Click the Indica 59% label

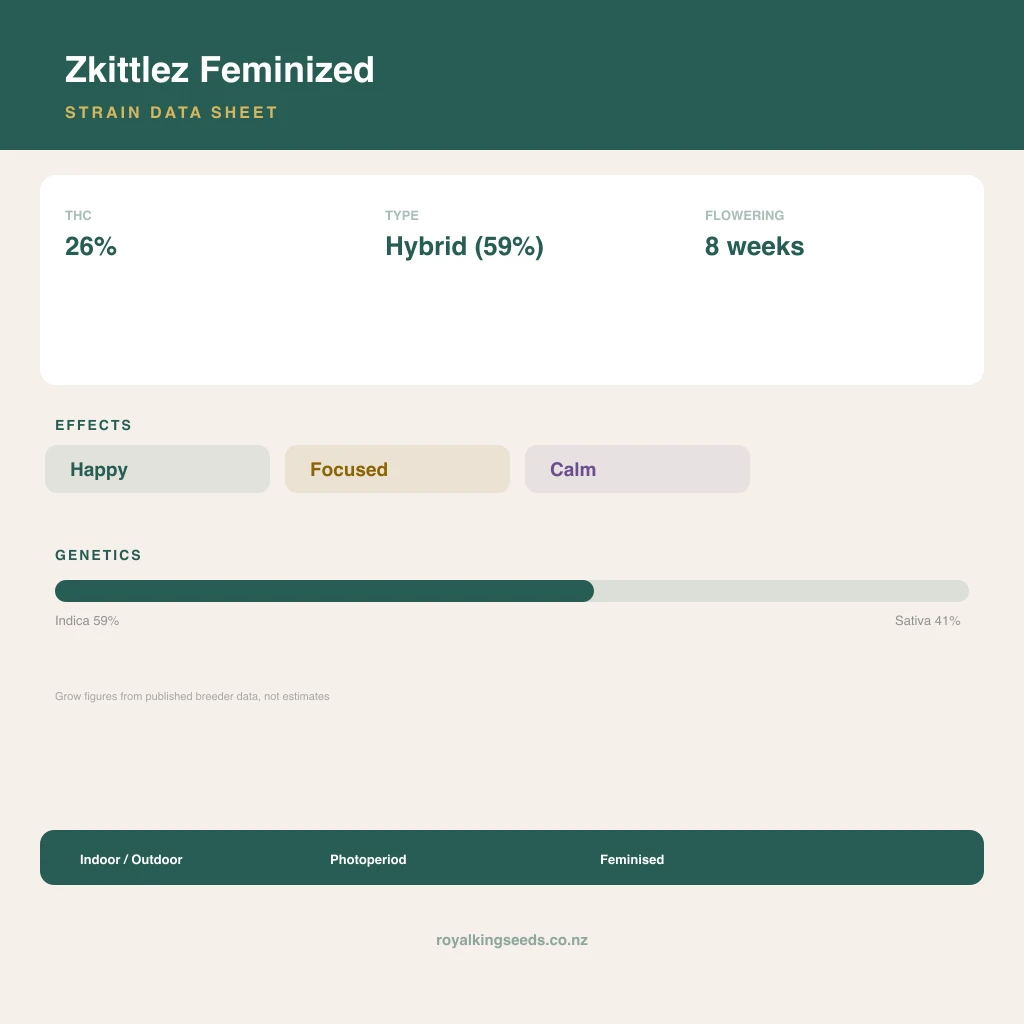(x=87, y=620)
